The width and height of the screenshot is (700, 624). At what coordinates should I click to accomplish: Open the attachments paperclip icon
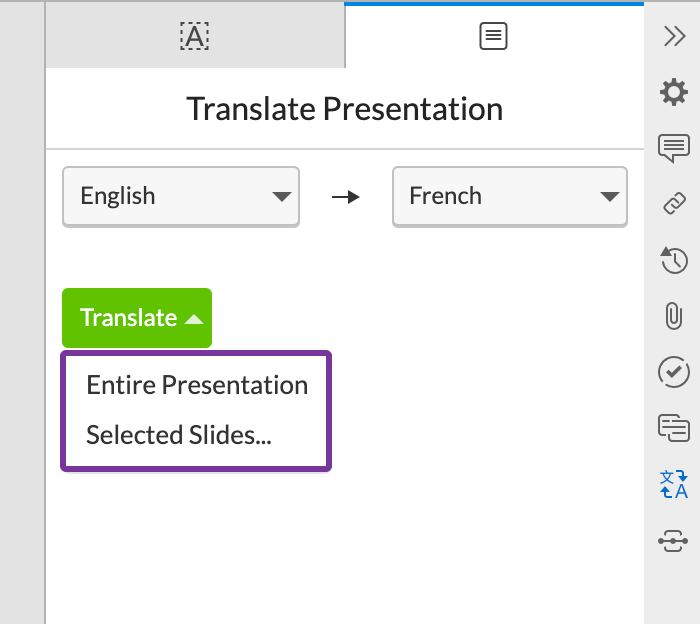click(x=674, y=316)
